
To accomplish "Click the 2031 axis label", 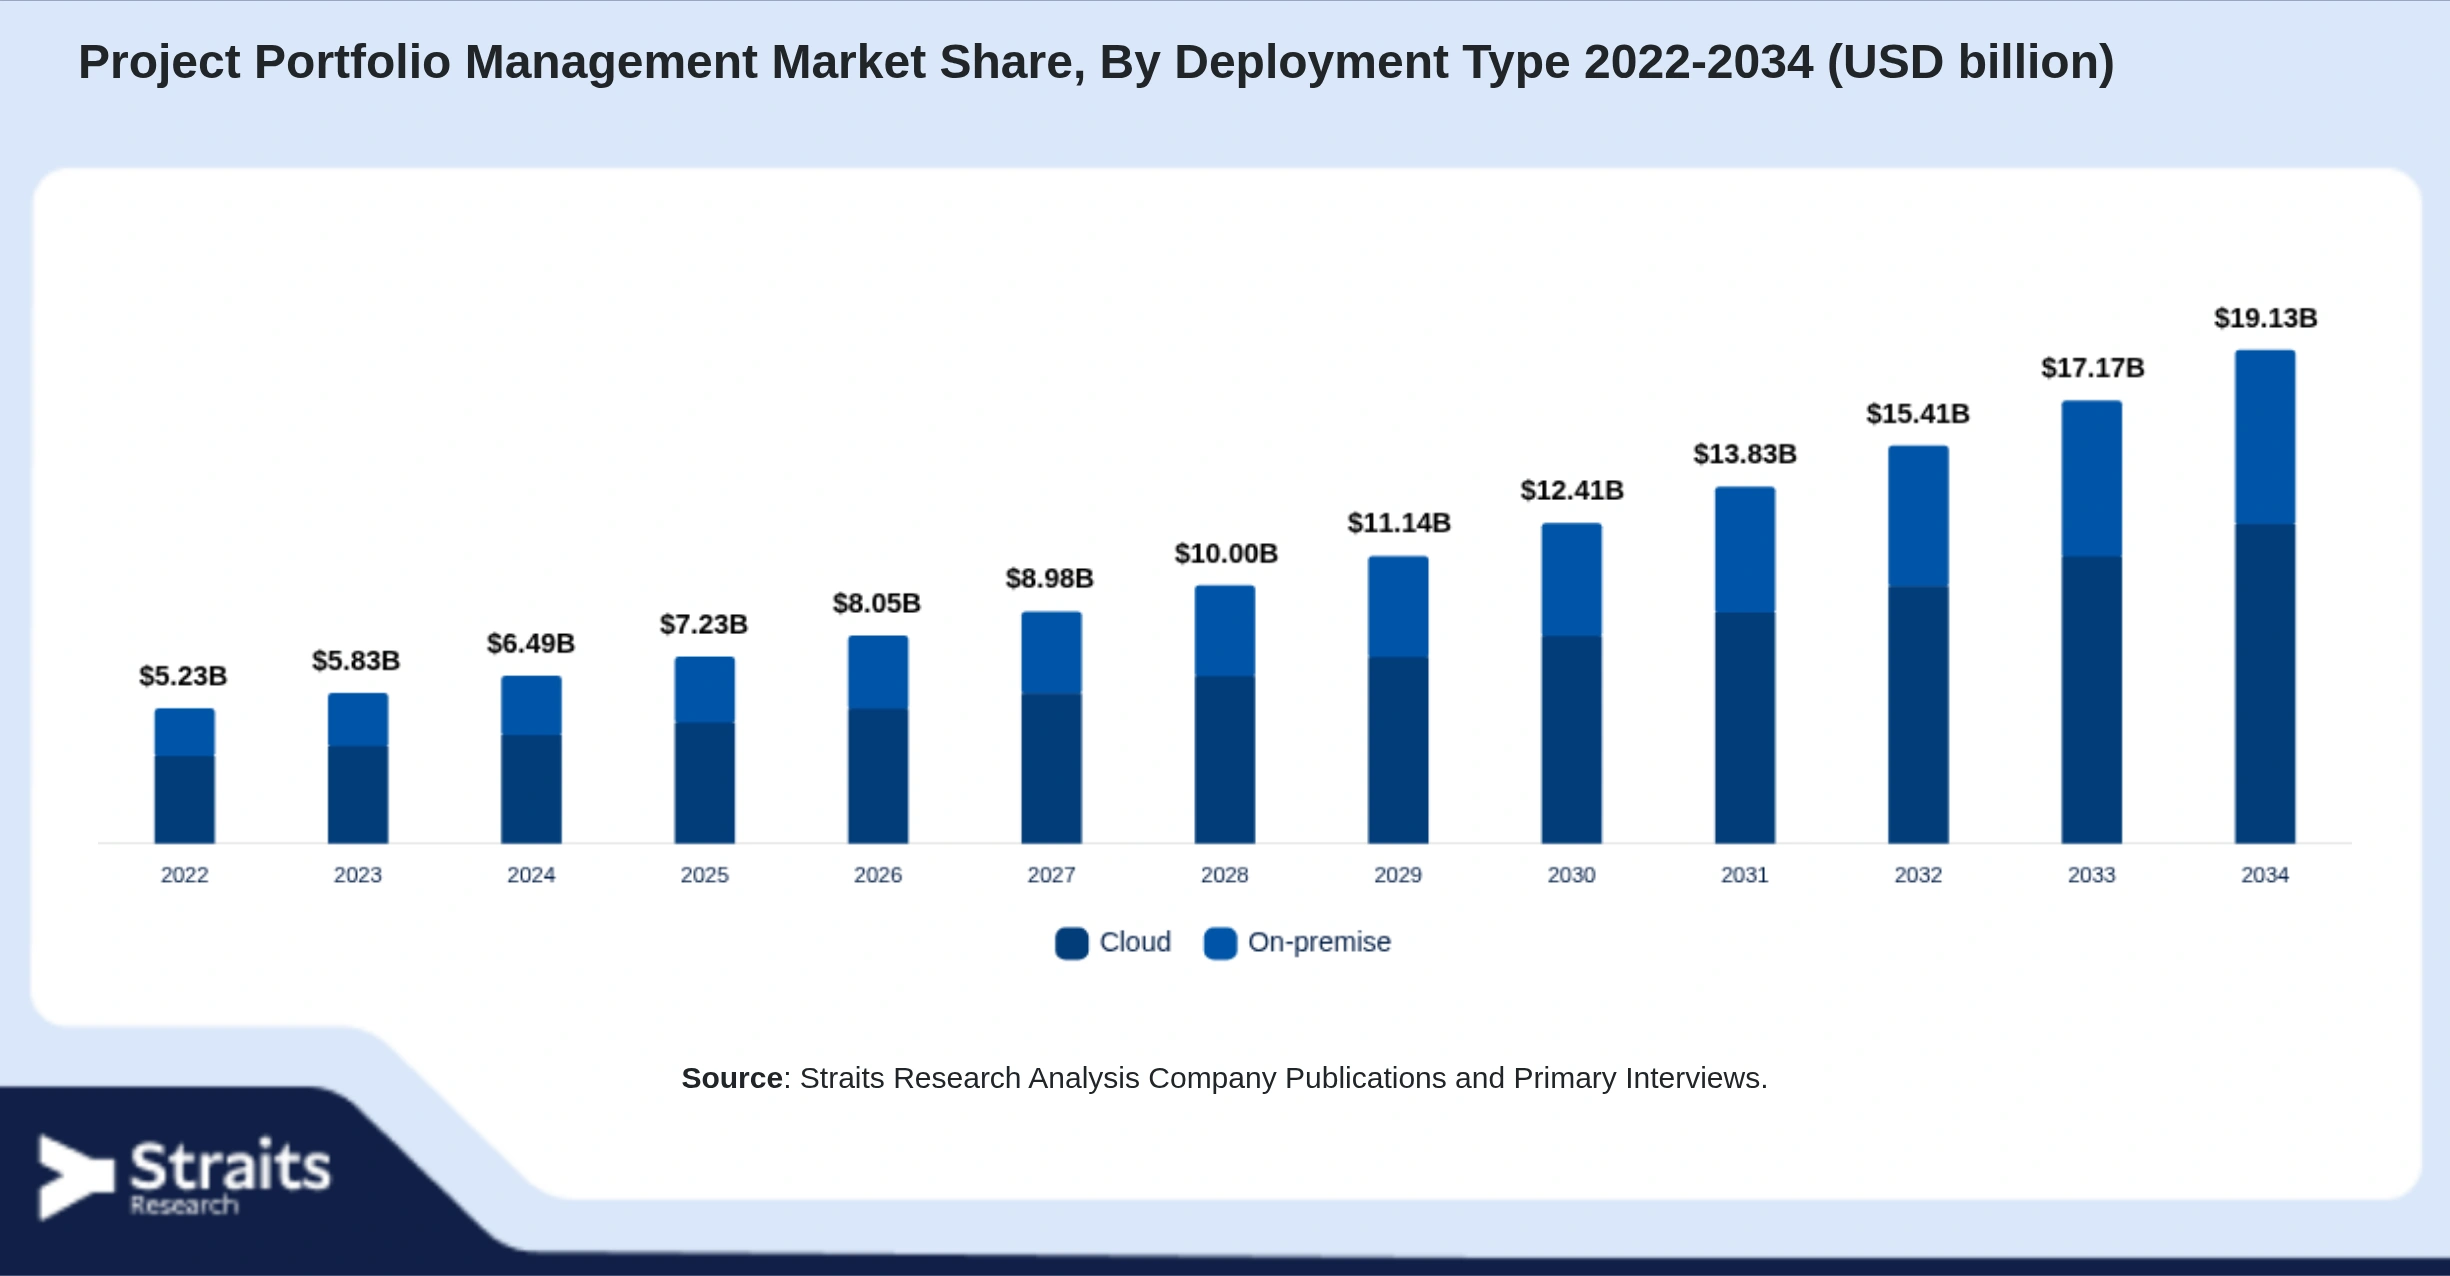I will click(x=1745, y=875).
